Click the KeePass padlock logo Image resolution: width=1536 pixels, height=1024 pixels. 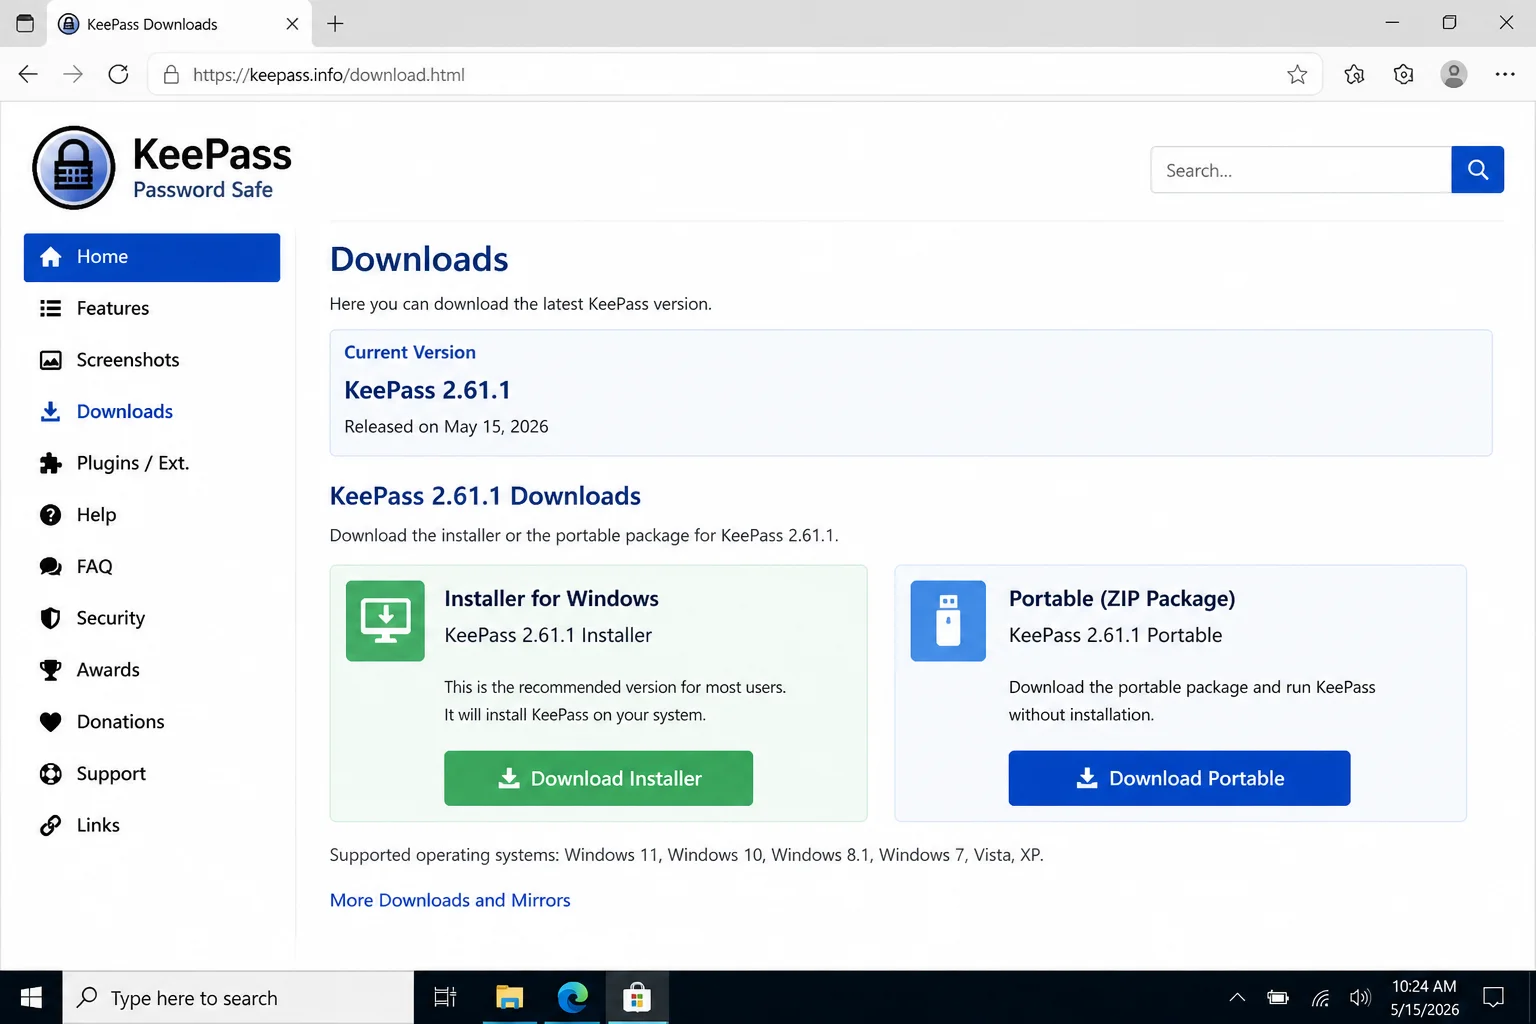(x=74, y=168)
